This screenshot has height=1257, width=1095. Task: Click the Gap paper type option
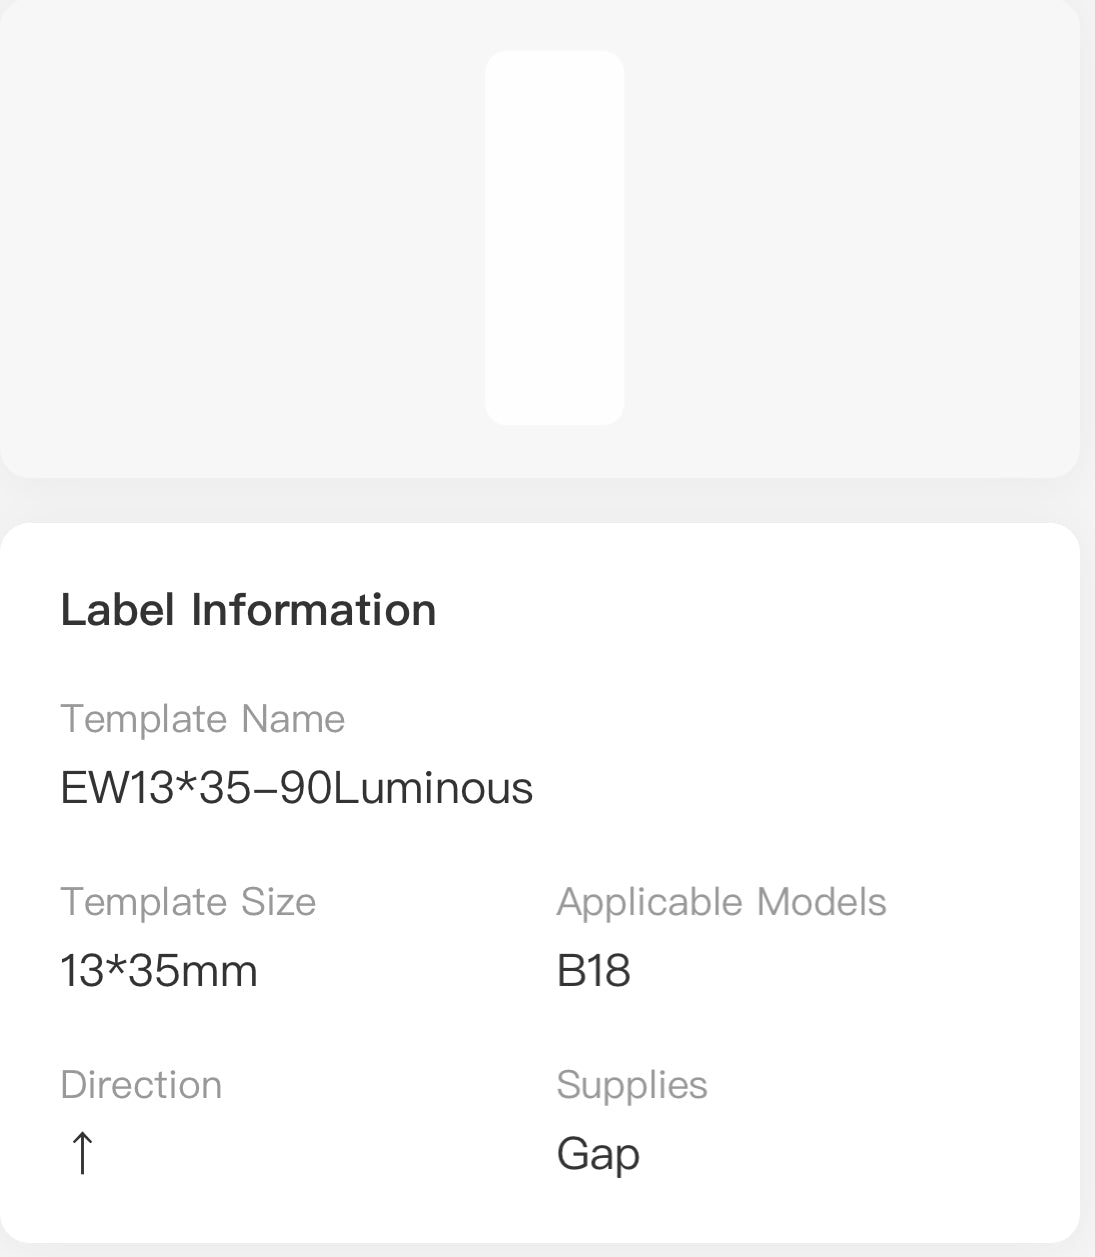pos(597,1152)
